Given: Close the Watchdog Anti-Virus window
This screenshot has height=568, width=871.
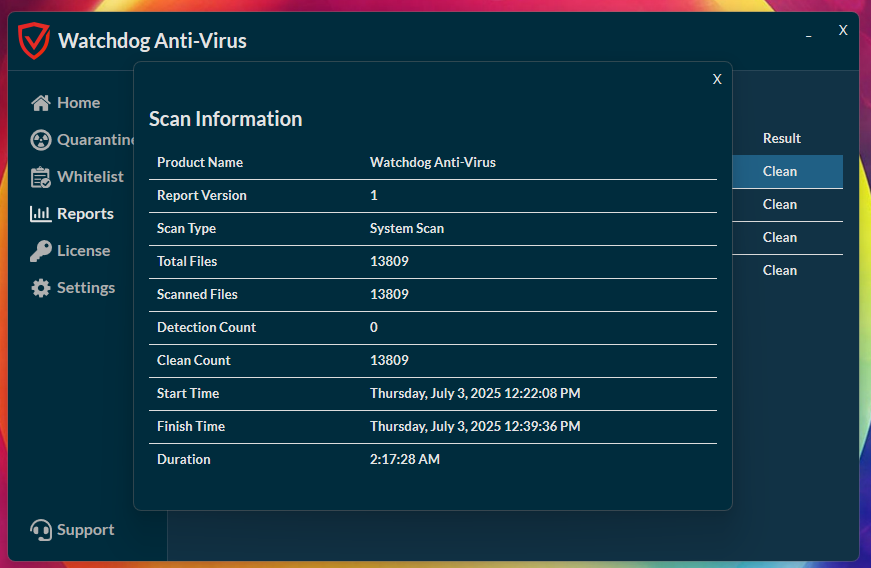Looking at the screenshot, I should (x=843, y=30).
